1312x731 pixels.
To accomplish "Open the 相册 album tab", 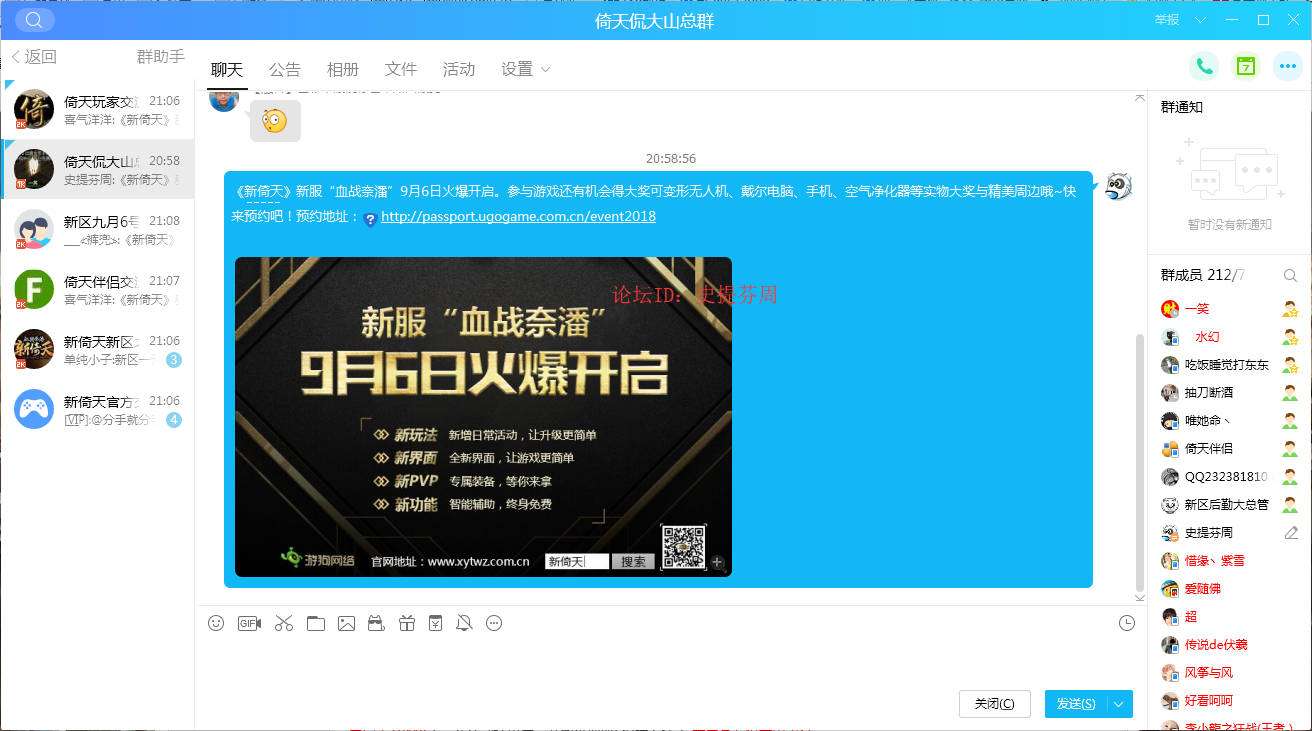I will click(343, 69).
